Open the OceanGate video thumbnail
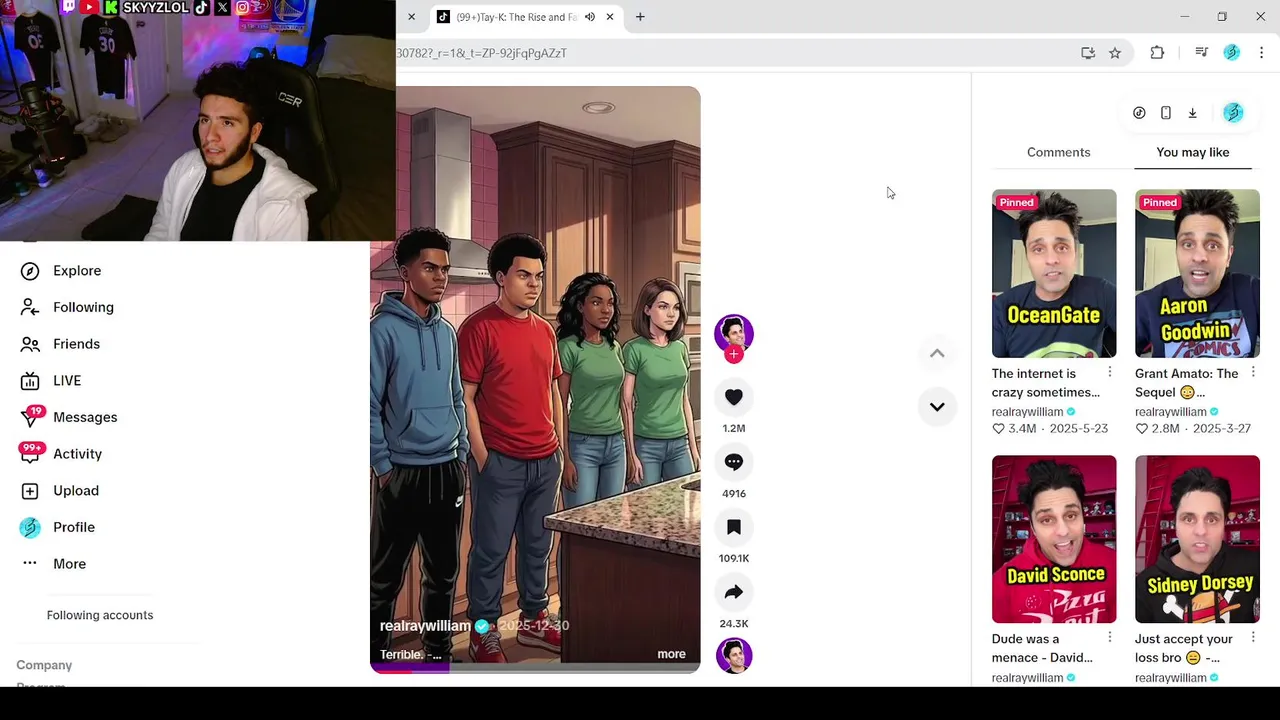This screenshot has height=720, width=1280. point(1054,273)
